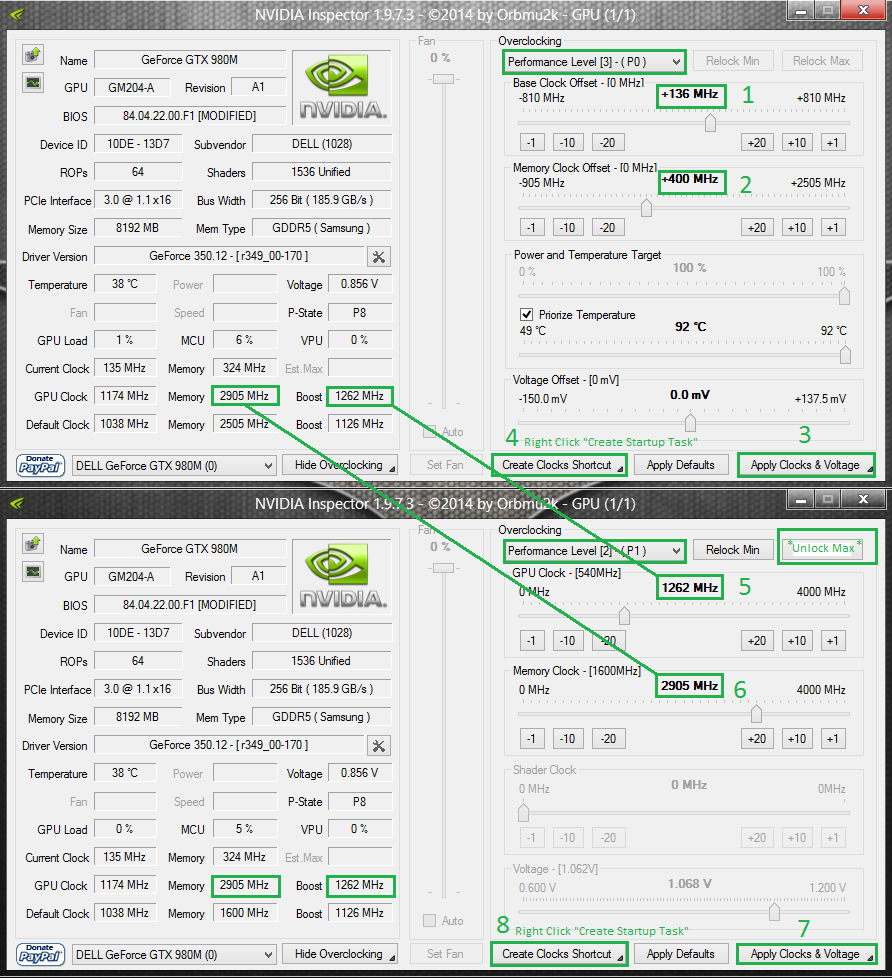
Task: Toggle Priorize Temperature checkbox
Action: 526,314
